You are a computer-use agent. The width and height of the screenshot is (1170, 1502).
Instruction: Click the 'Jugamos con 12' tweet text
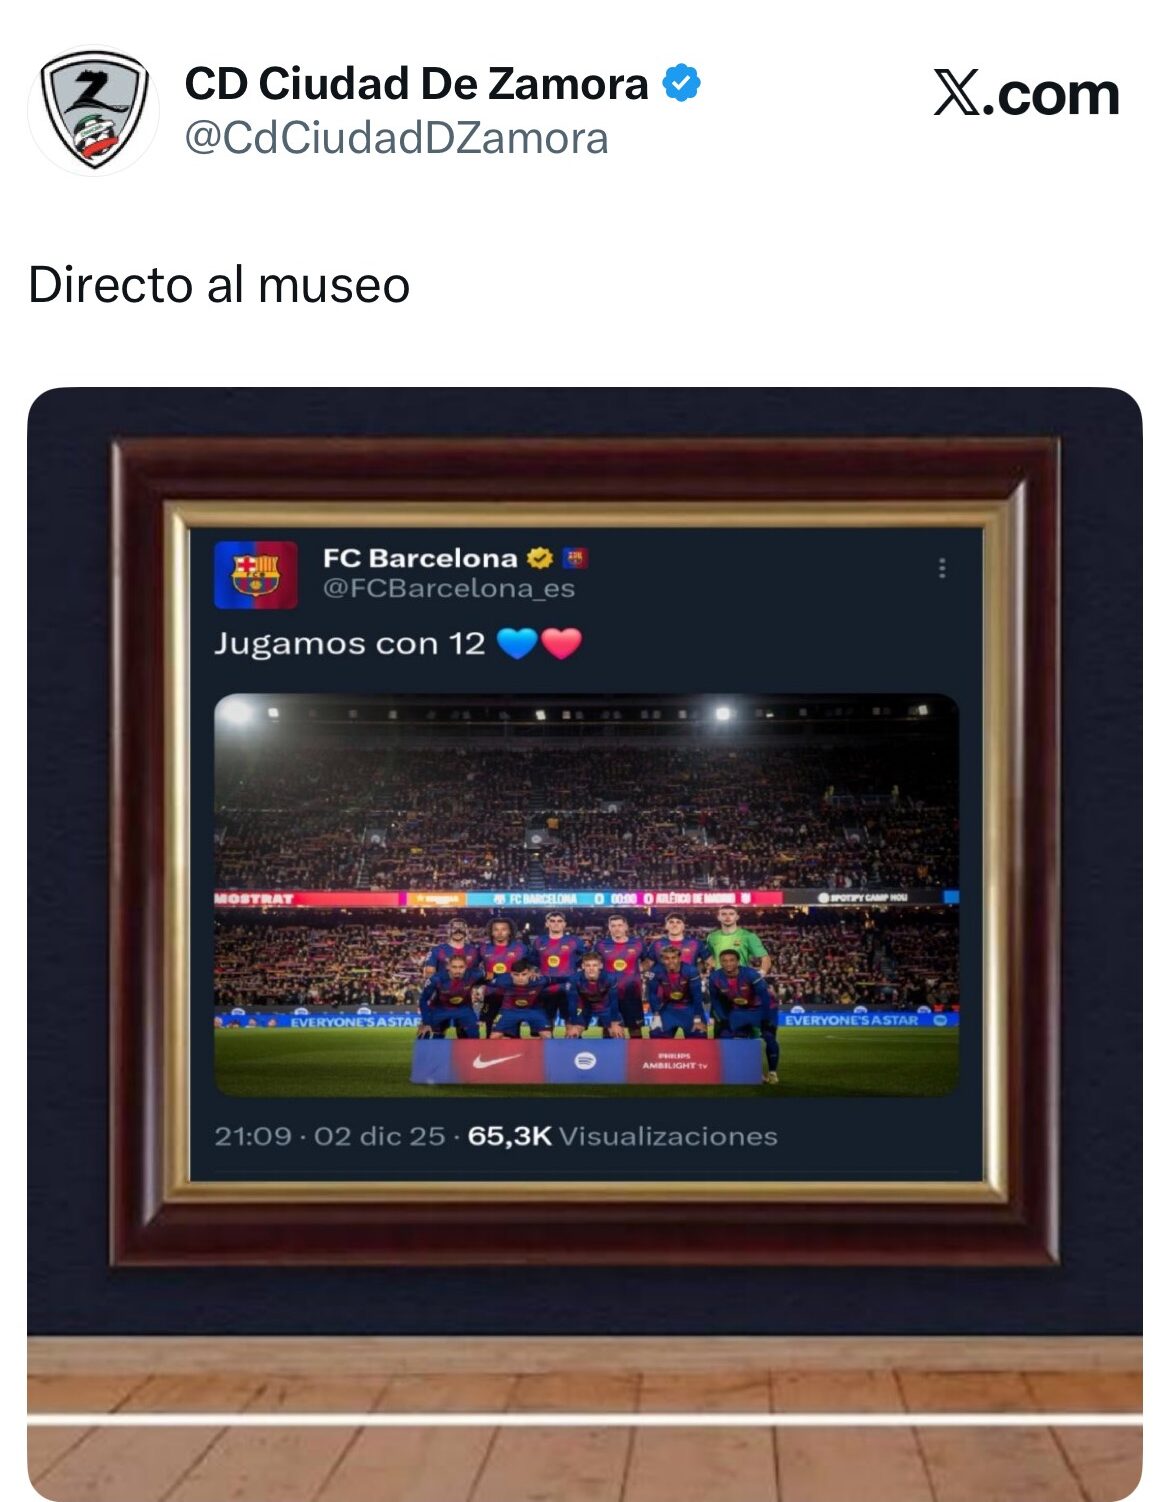click(349, 643)
